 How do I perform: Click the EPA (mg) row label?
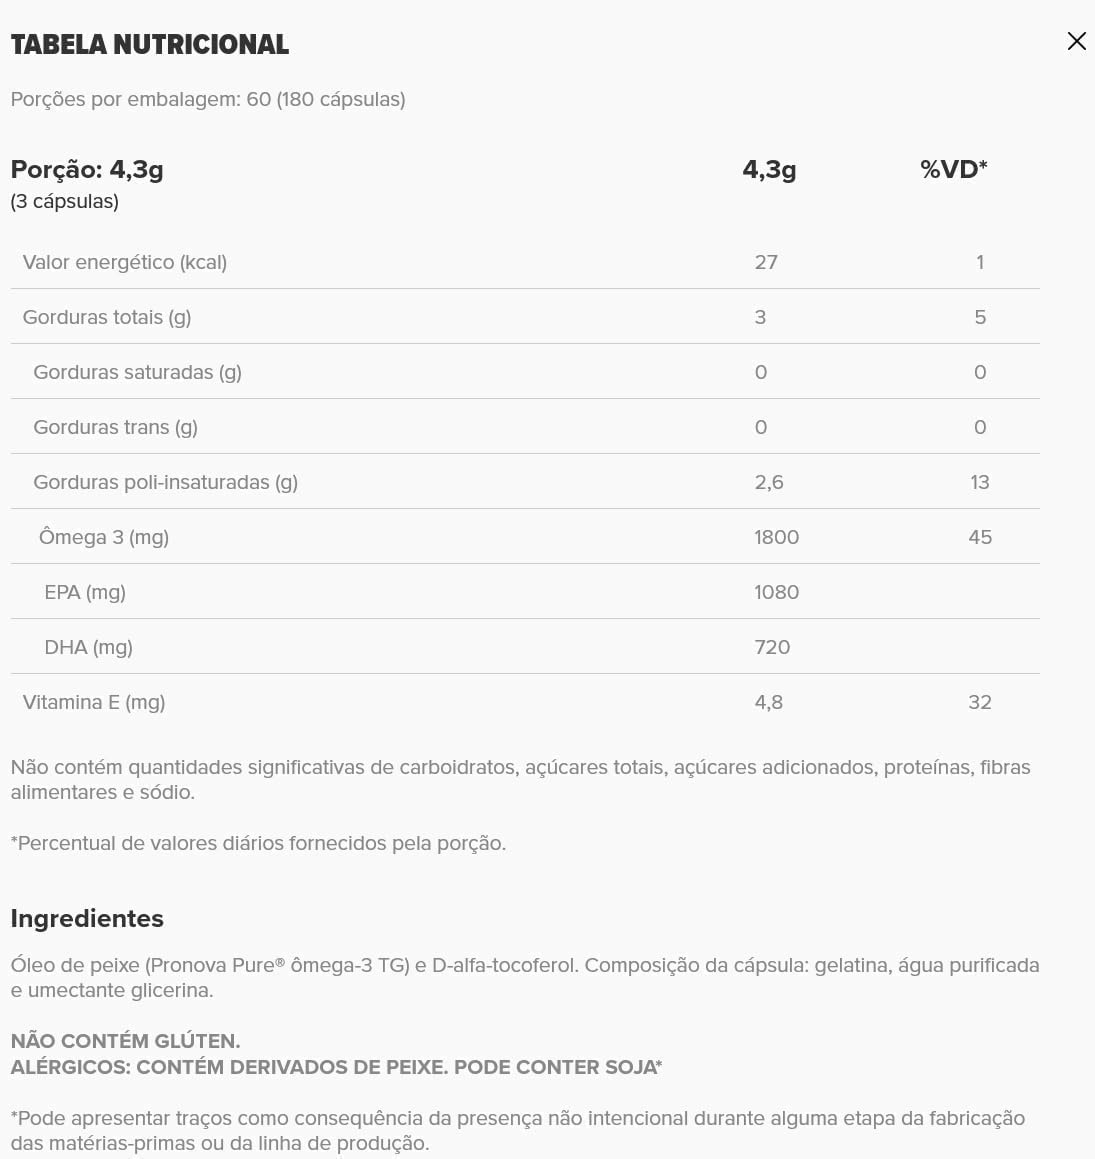tap(85, 592)
